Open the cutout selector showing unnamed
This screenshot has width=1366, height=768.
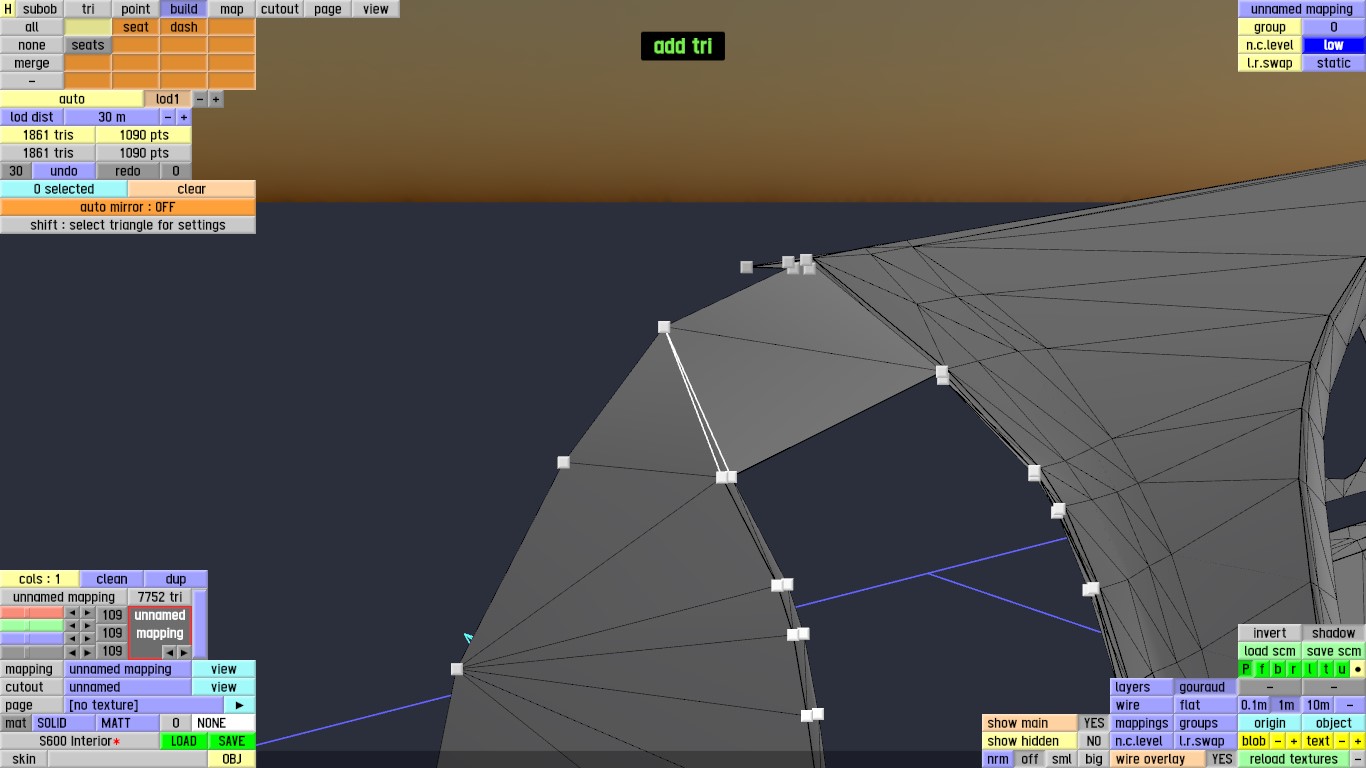coord(128,687)
